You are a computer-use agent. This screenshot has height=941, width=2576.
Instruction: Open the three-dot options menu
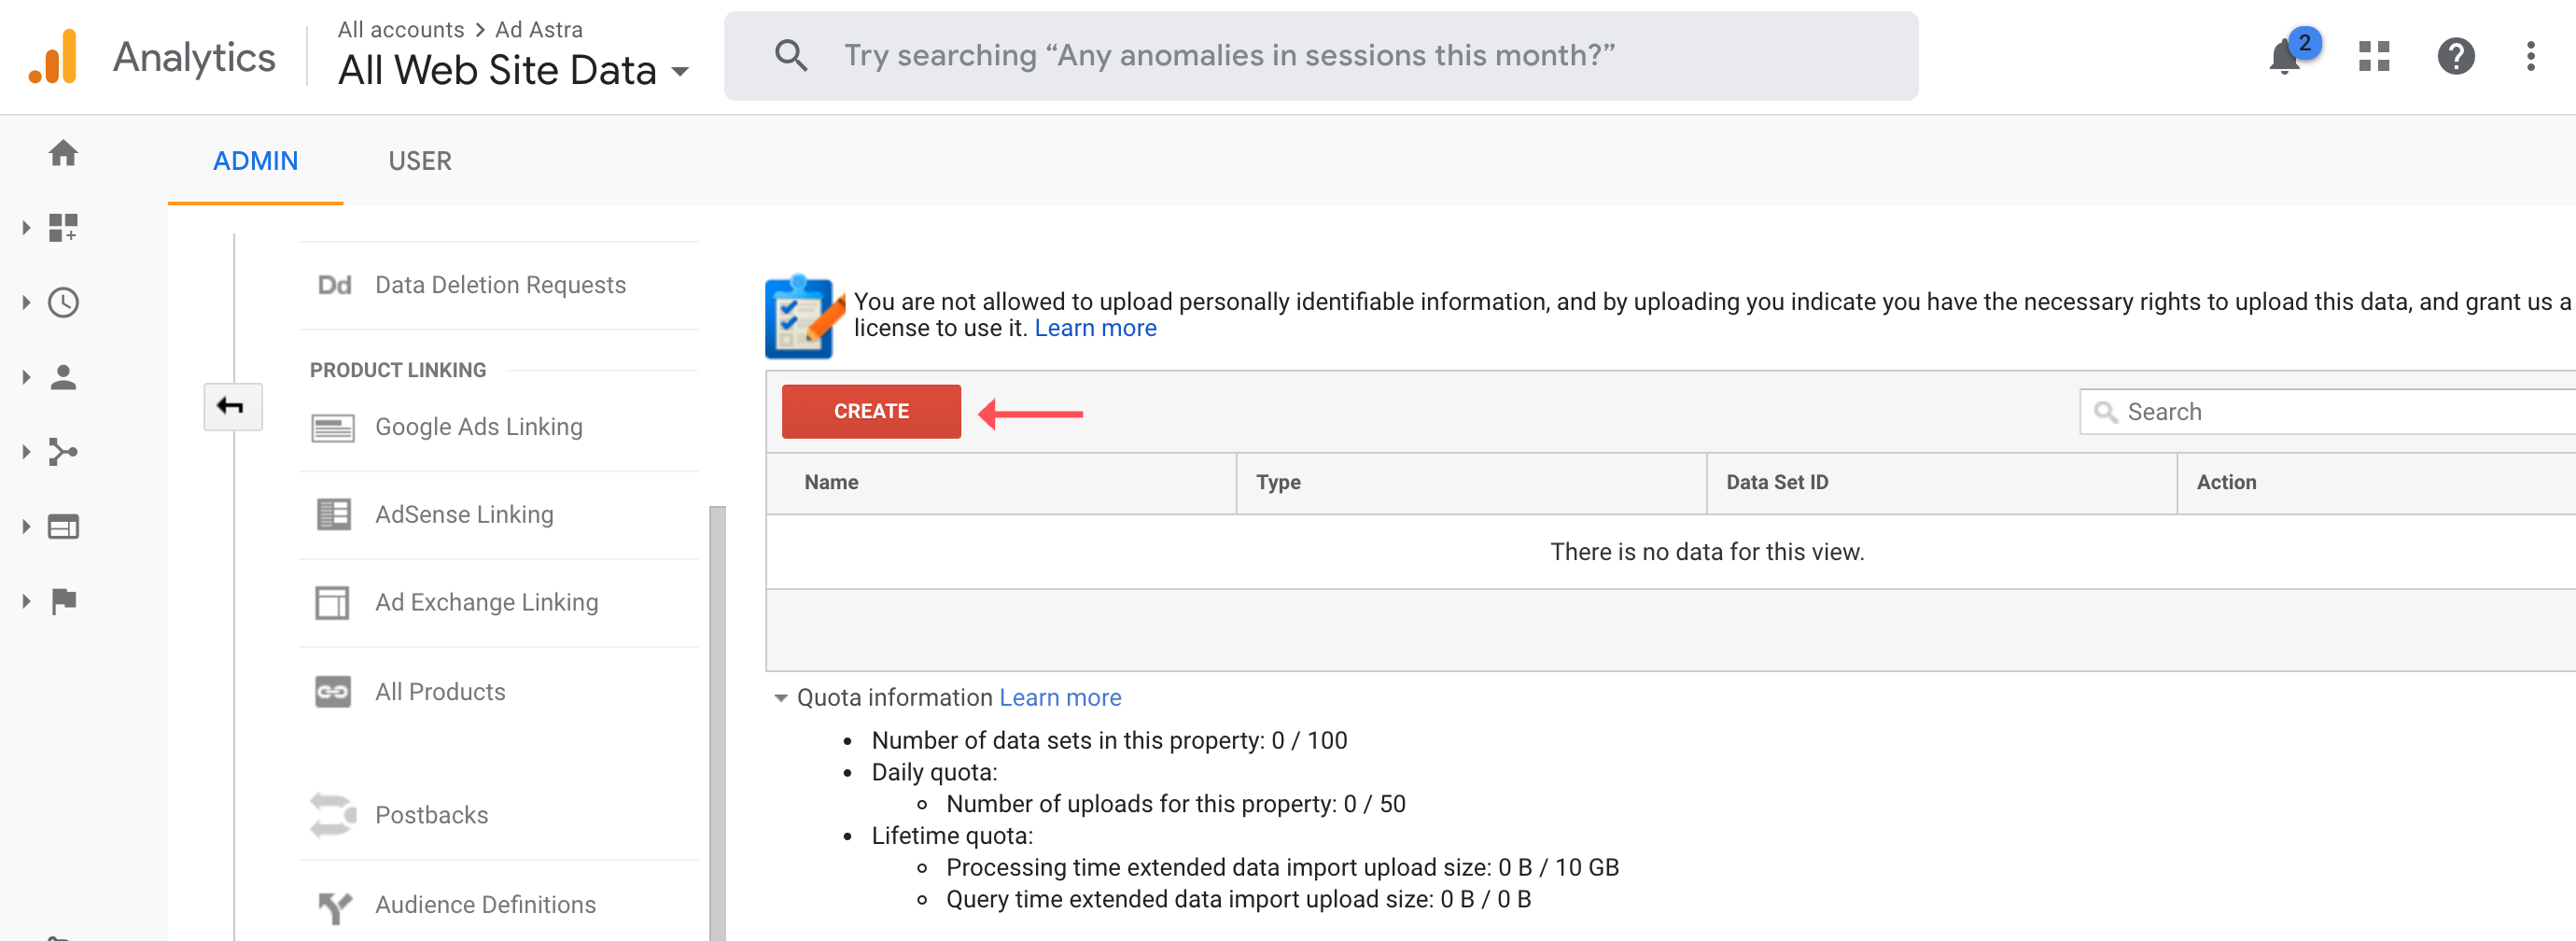point(2530,57)
